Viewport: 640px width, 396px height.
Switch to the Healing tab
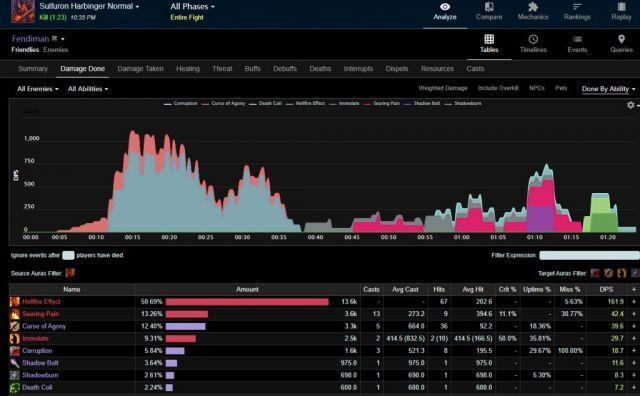pos(188,69)
